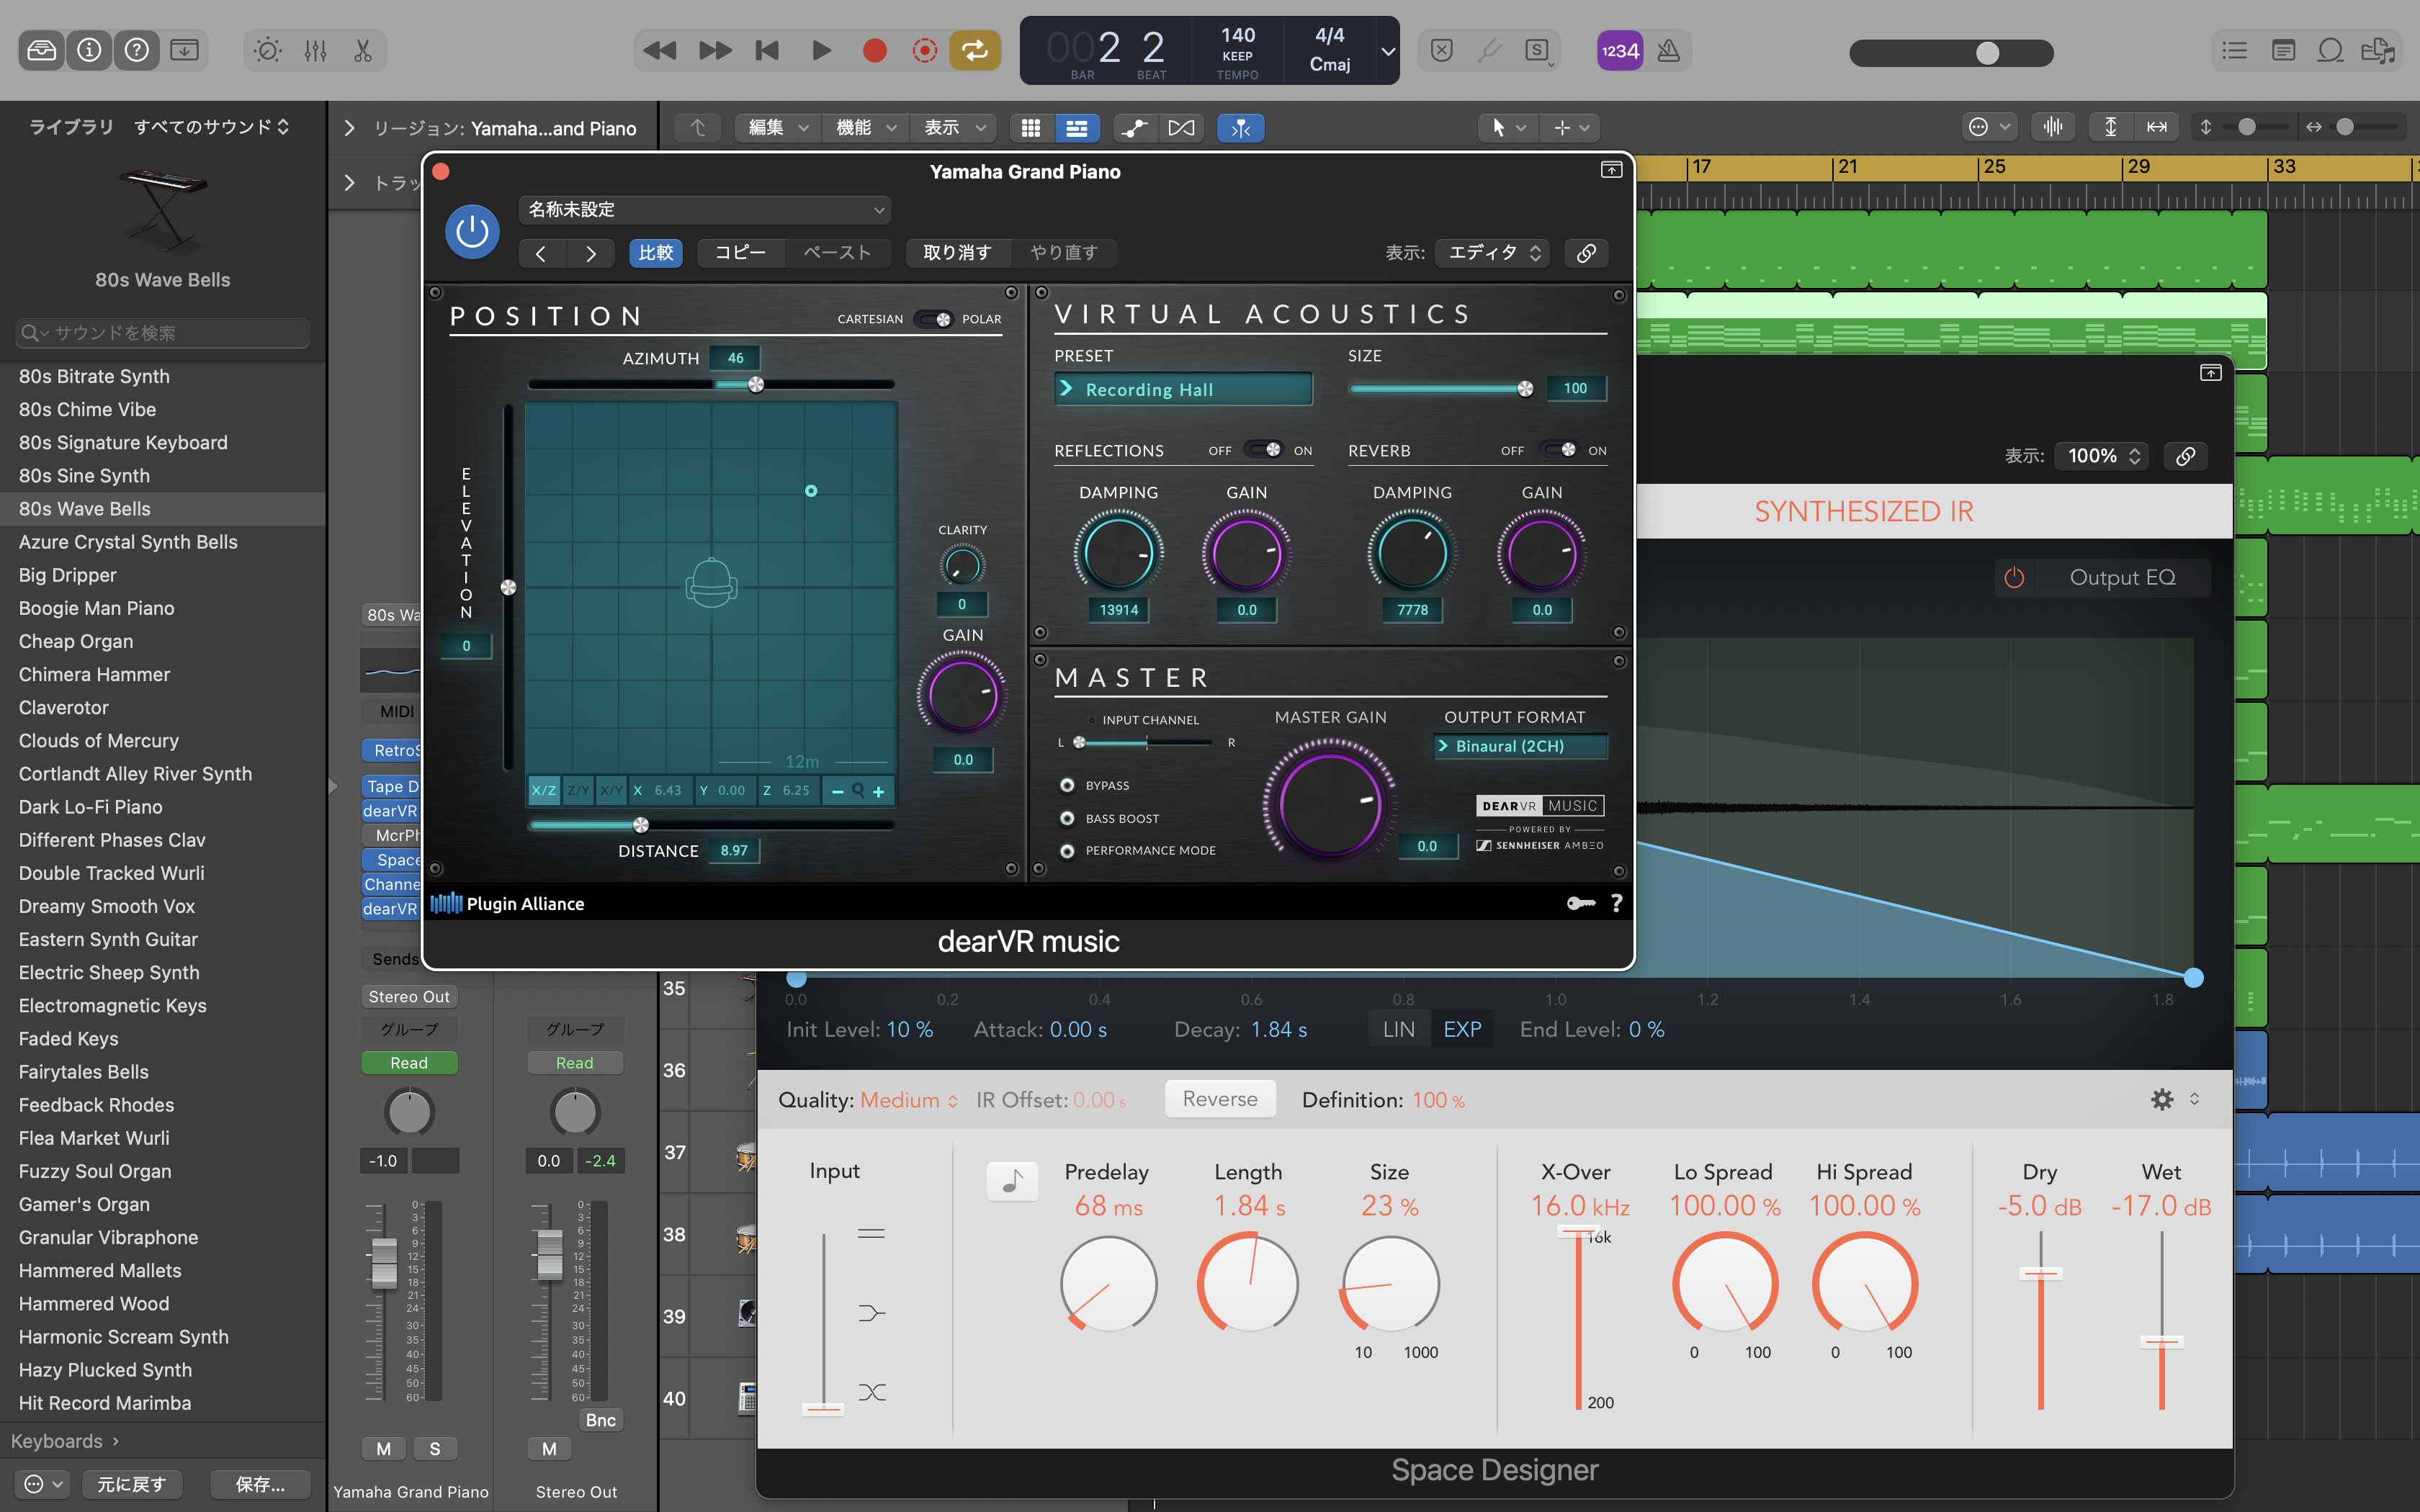Open the Library panel icon
The height and width of the screenshot is (1512, 2420).
coord(41,50)
